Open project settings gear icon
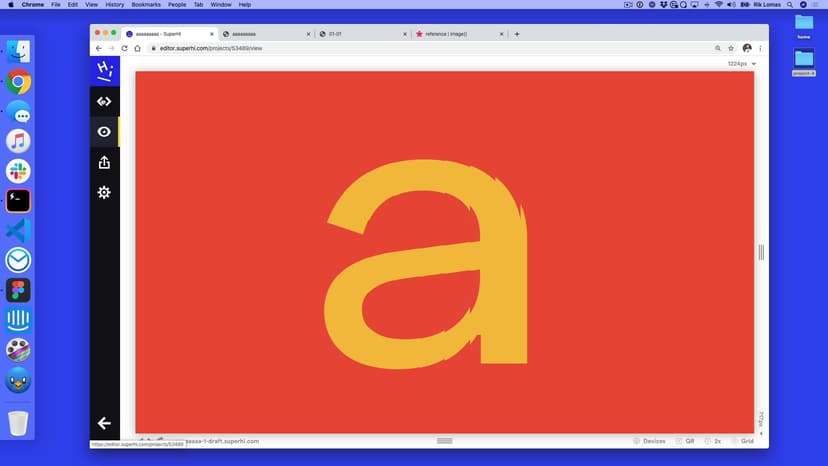Viewport: 828px width, 466px height. (104, 192)
